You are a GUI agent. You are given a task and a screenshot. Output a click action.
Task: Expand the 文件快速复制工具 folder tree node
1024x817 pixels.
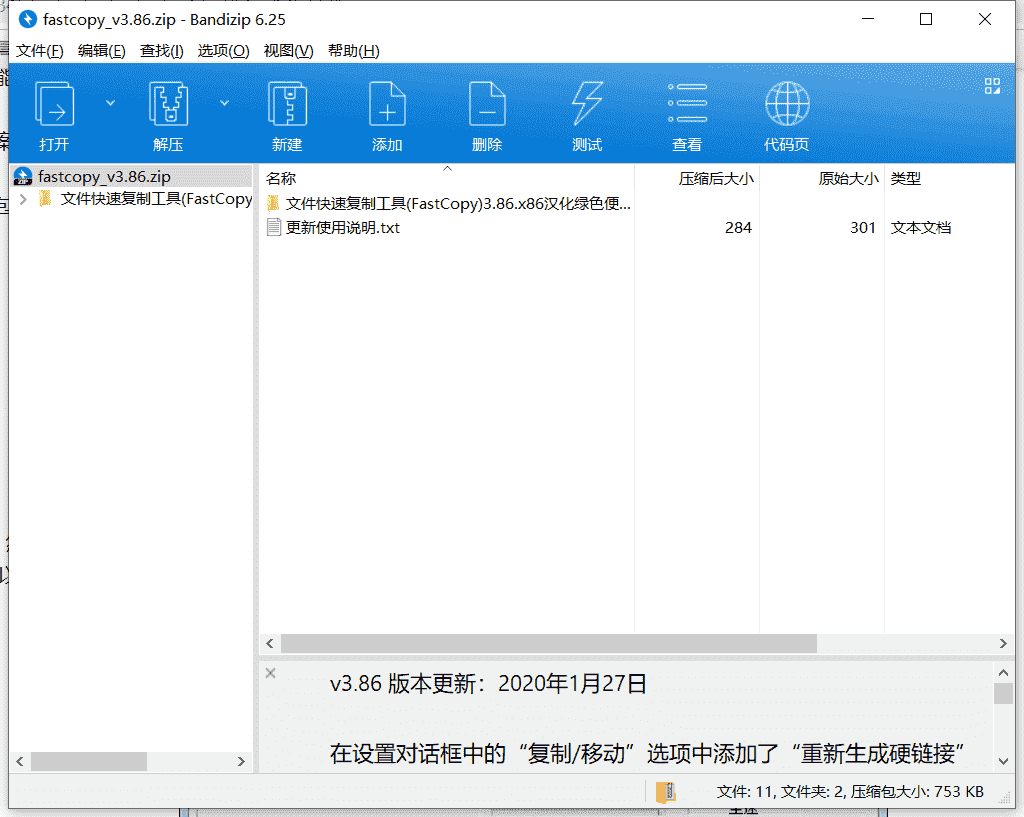(x=24, y=199)
